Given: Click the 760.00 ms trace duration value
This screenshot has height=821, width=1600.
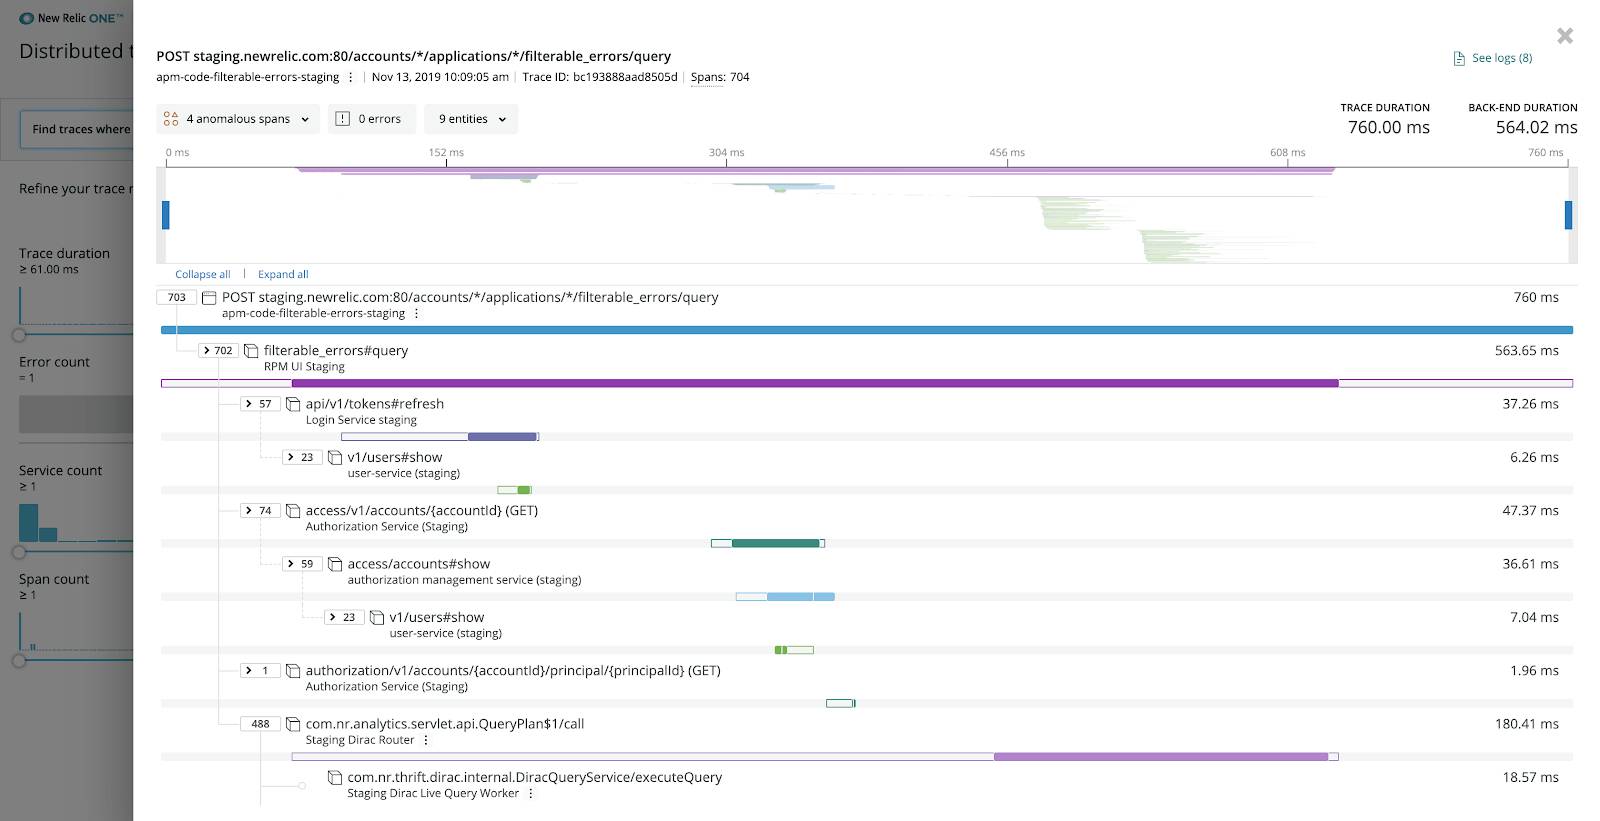Looking at the screenshot, I should [x=1389, y=127].
